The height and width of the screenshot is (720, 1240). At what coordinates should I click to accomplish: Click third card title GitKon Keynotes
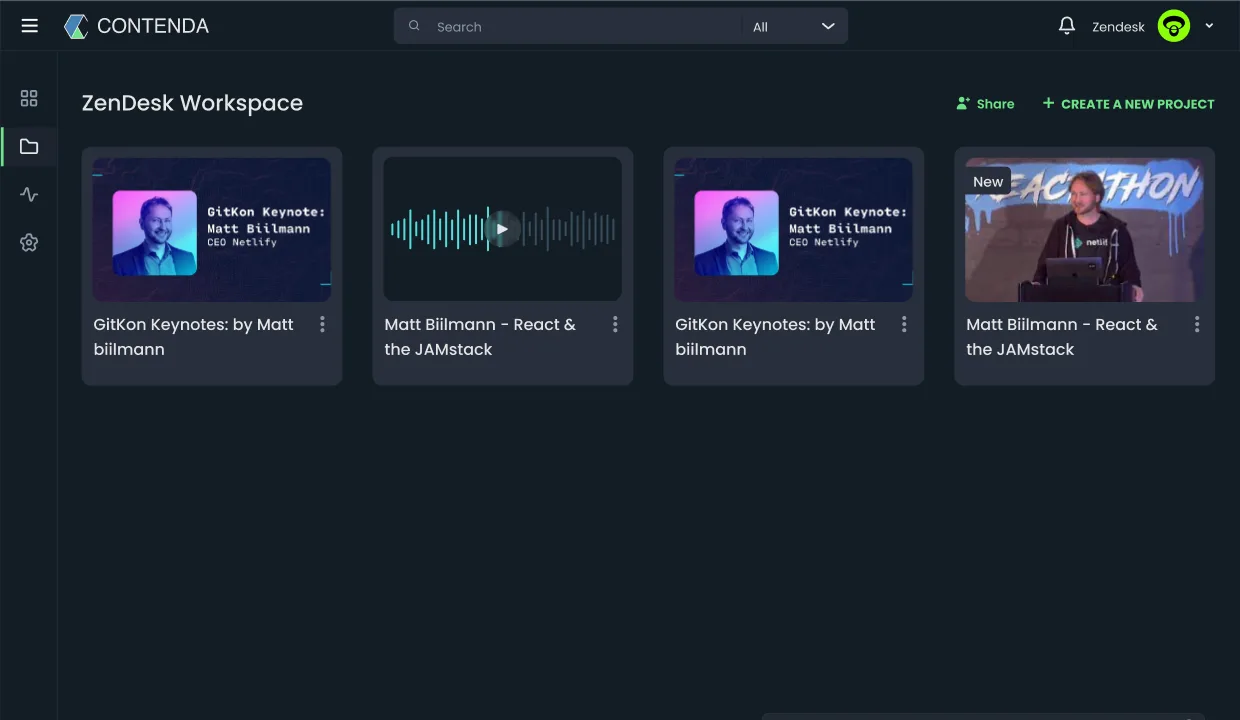775,337
